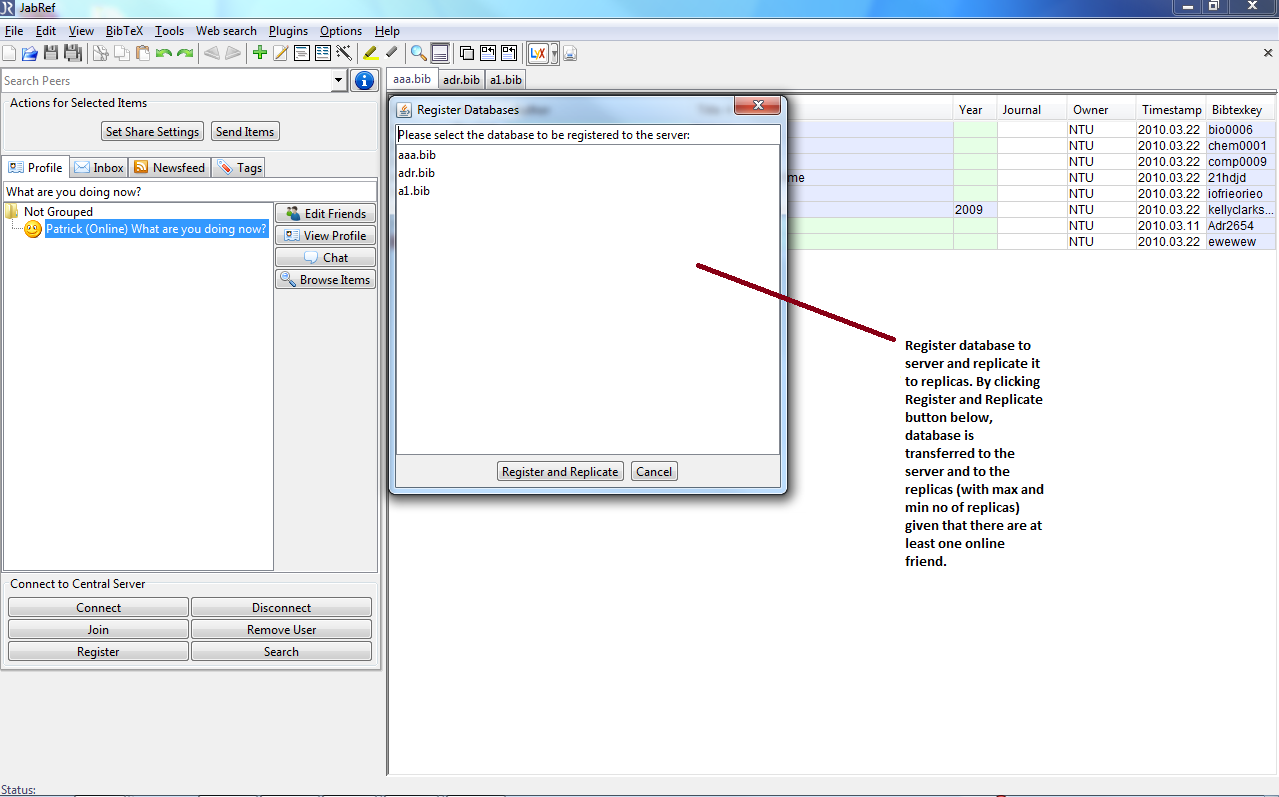Screen dimensions: 1279x797
Task: Click the New database icon
Action: coord(9,53)
